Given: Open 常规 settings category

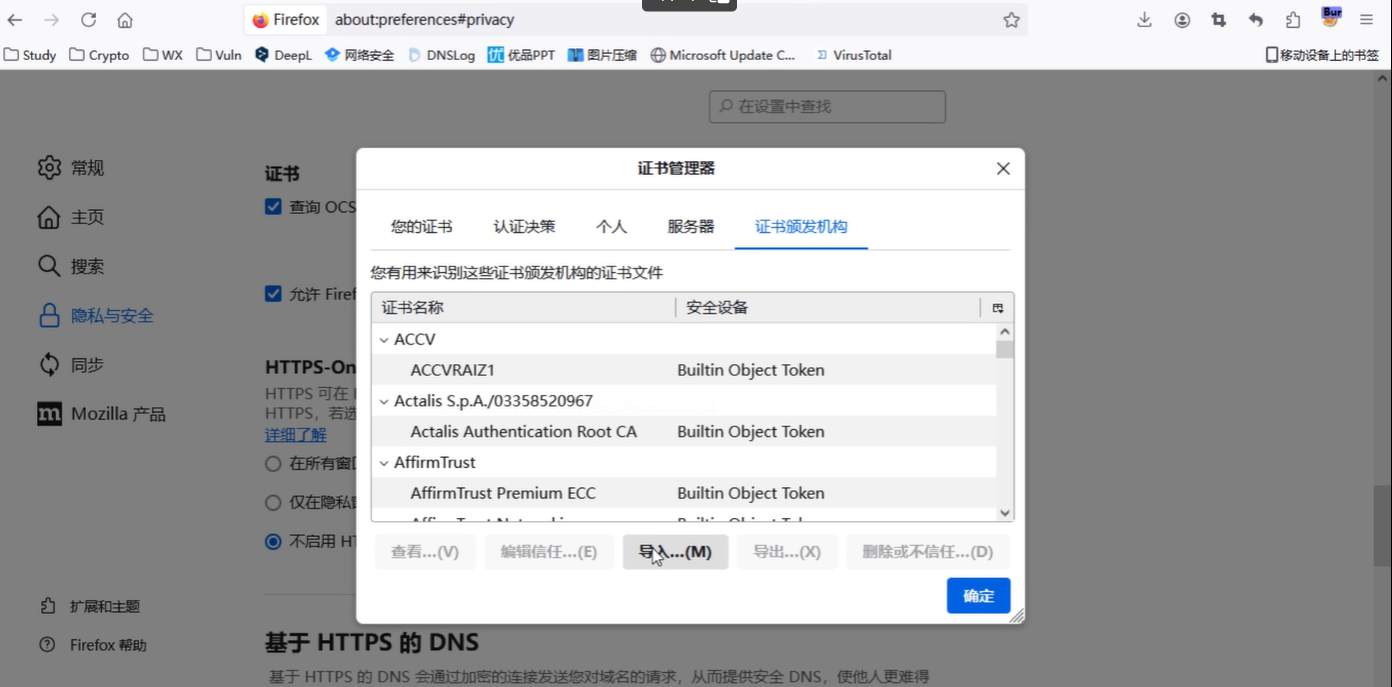Looking at the screenshot, I should 71,168.
